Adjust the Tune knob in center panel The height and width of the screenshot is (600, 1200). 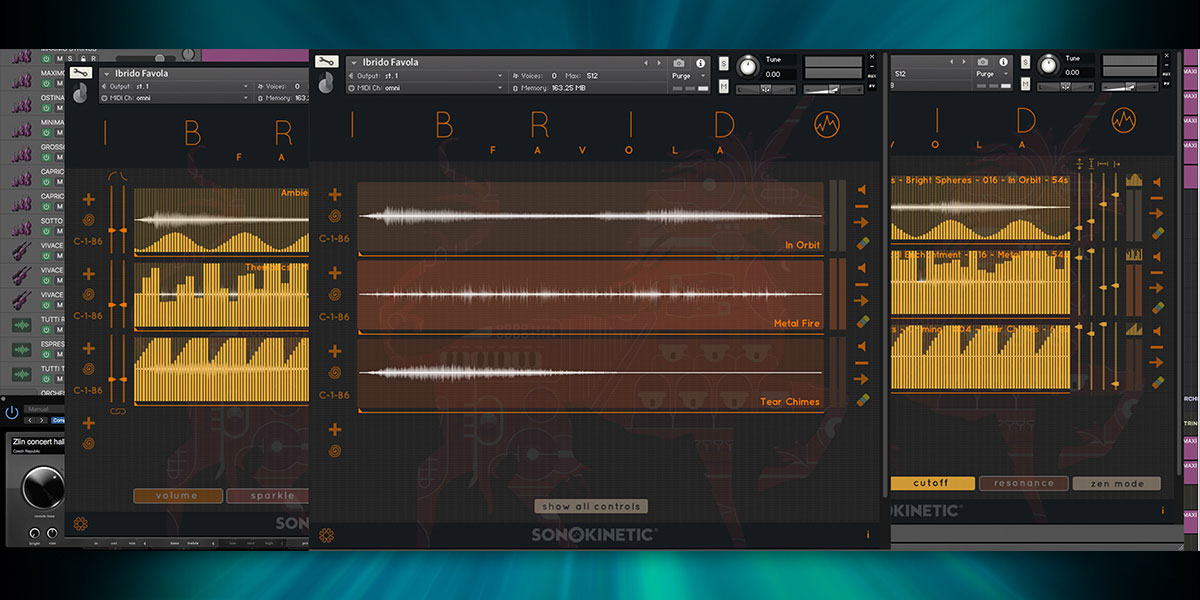(748, 68)
